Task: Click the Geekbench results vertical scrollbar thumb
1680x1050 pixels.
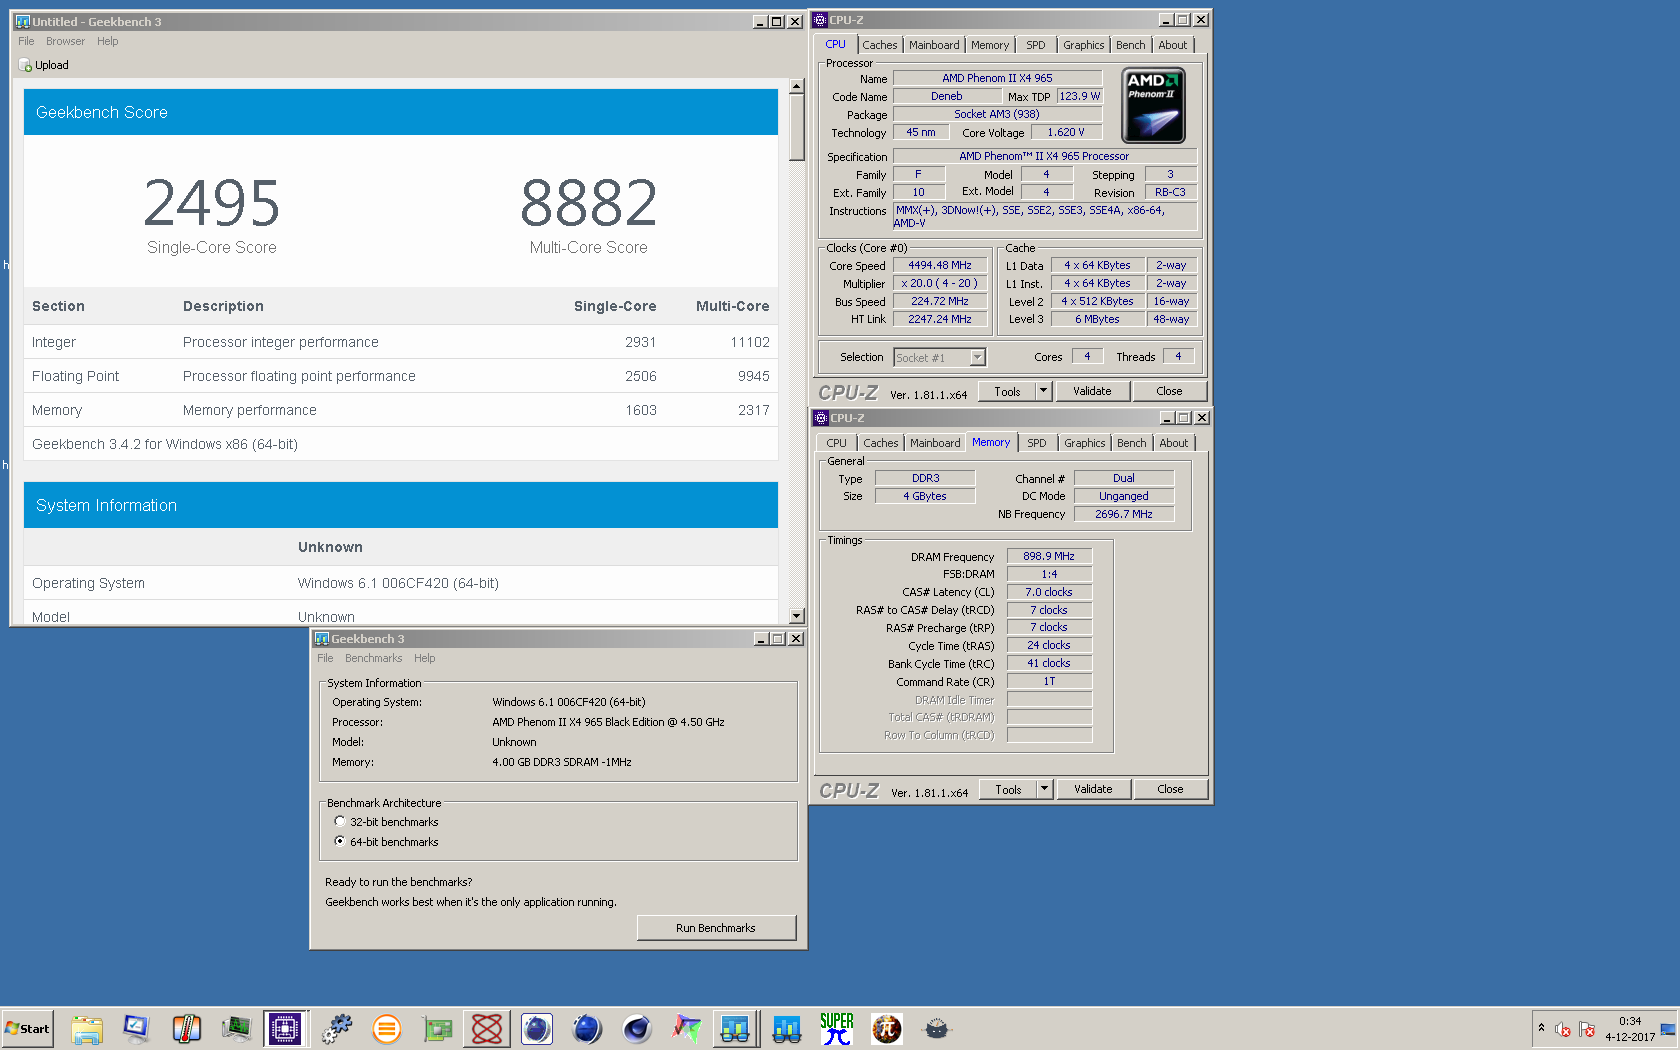Action: click(797, 128)
